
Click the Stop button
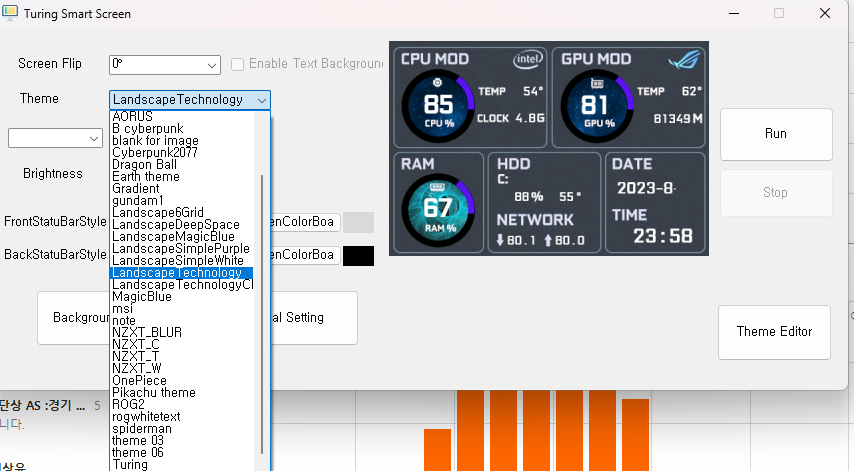776,193
